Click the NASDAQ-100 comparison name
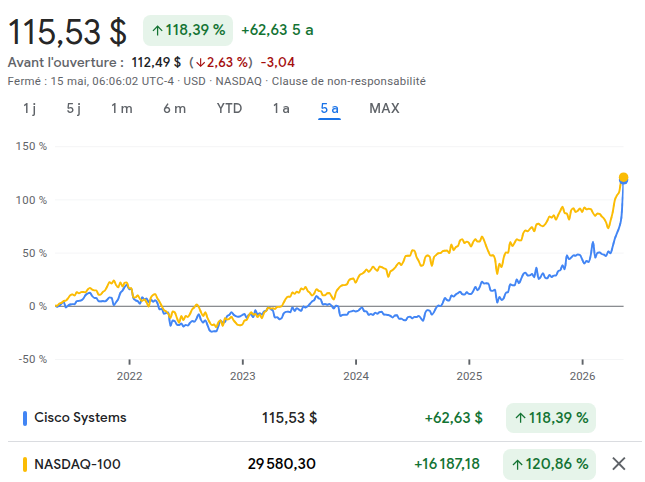The width and height of the screenshot is (645, 482). pos(77,464)
